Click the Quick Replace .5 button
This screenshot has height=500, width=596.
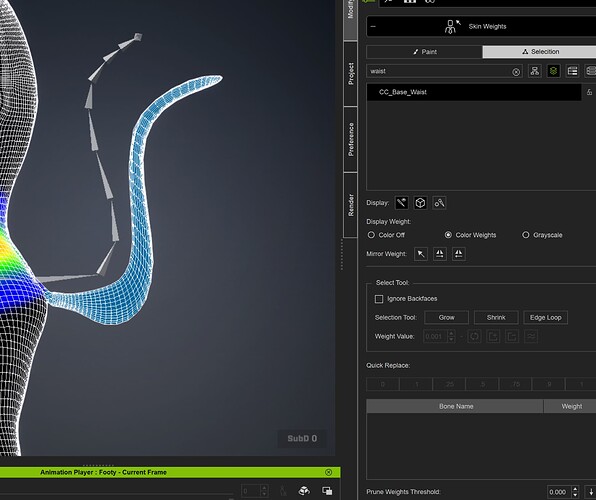click(x=482, y=384)
